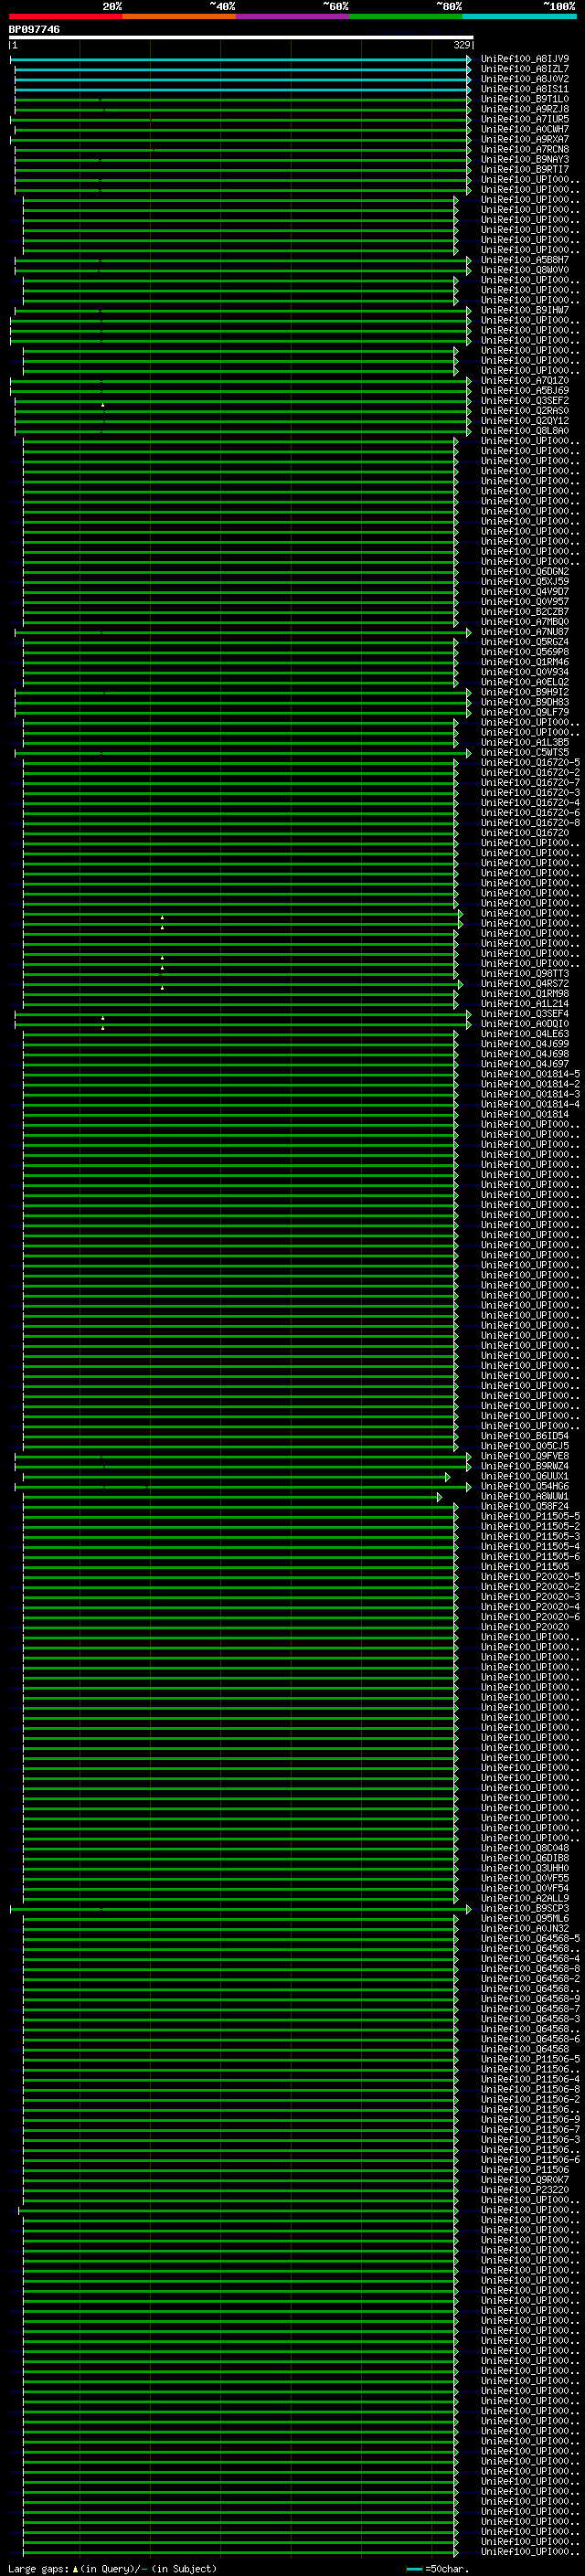The width and height of the screenshot is (585, 2576).
Task: Click the white query sequence bar
Action: pyautogui.click(x=241, y=37)
